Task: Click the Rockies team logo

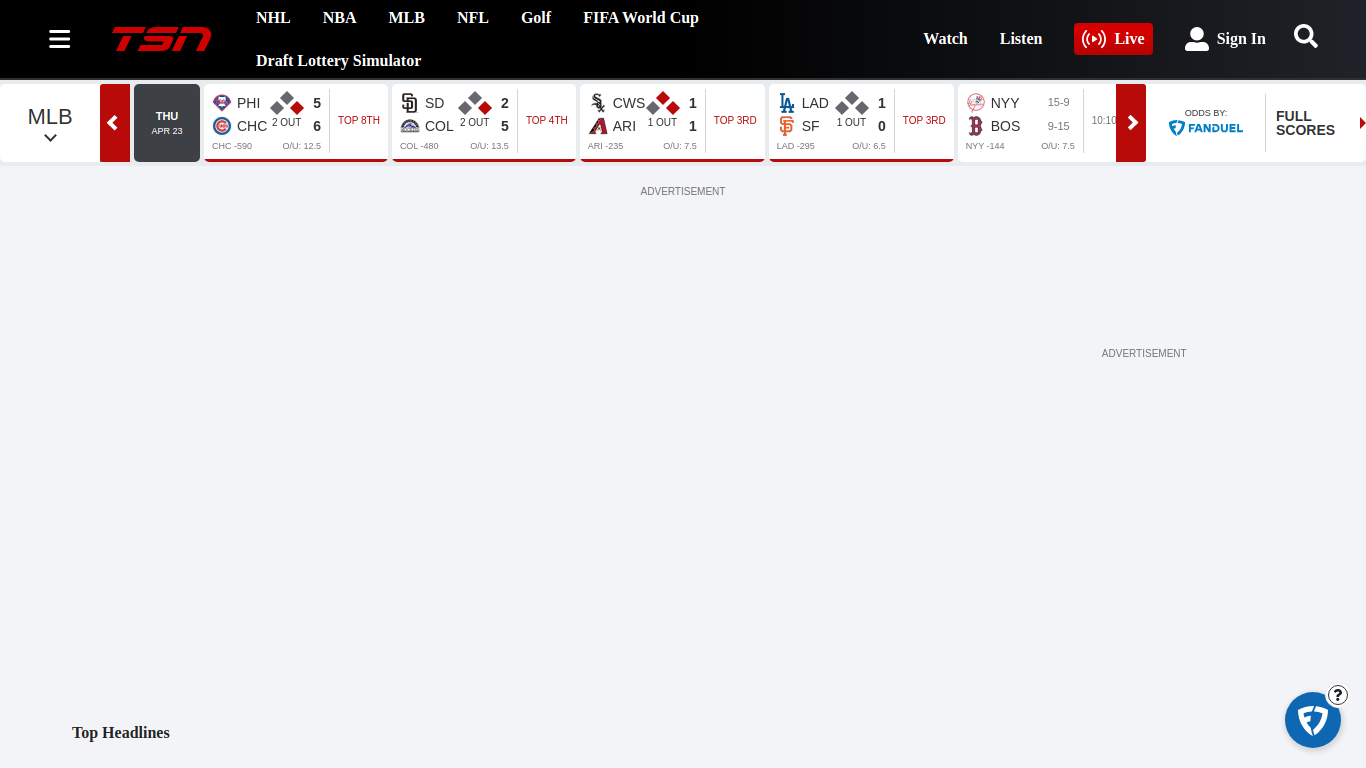Action: (x=409, y=126)
